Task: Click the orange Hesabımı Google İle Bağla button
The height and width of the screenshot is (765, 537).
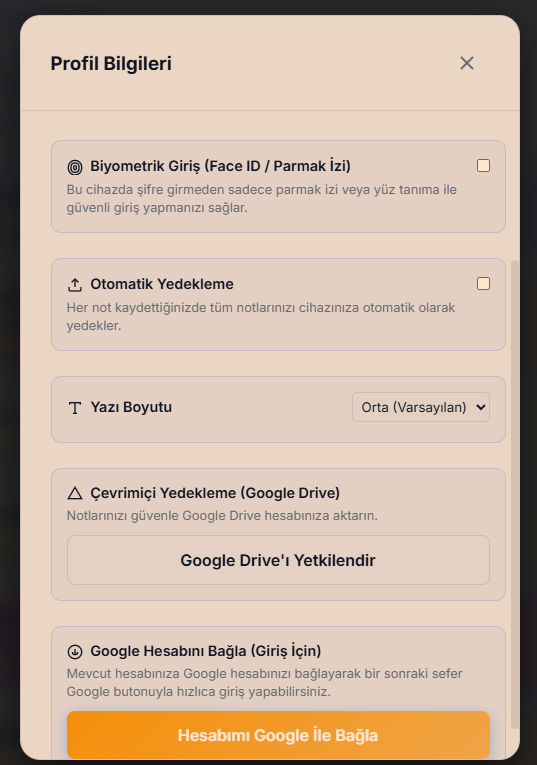Action: click(x=278, y=735)
